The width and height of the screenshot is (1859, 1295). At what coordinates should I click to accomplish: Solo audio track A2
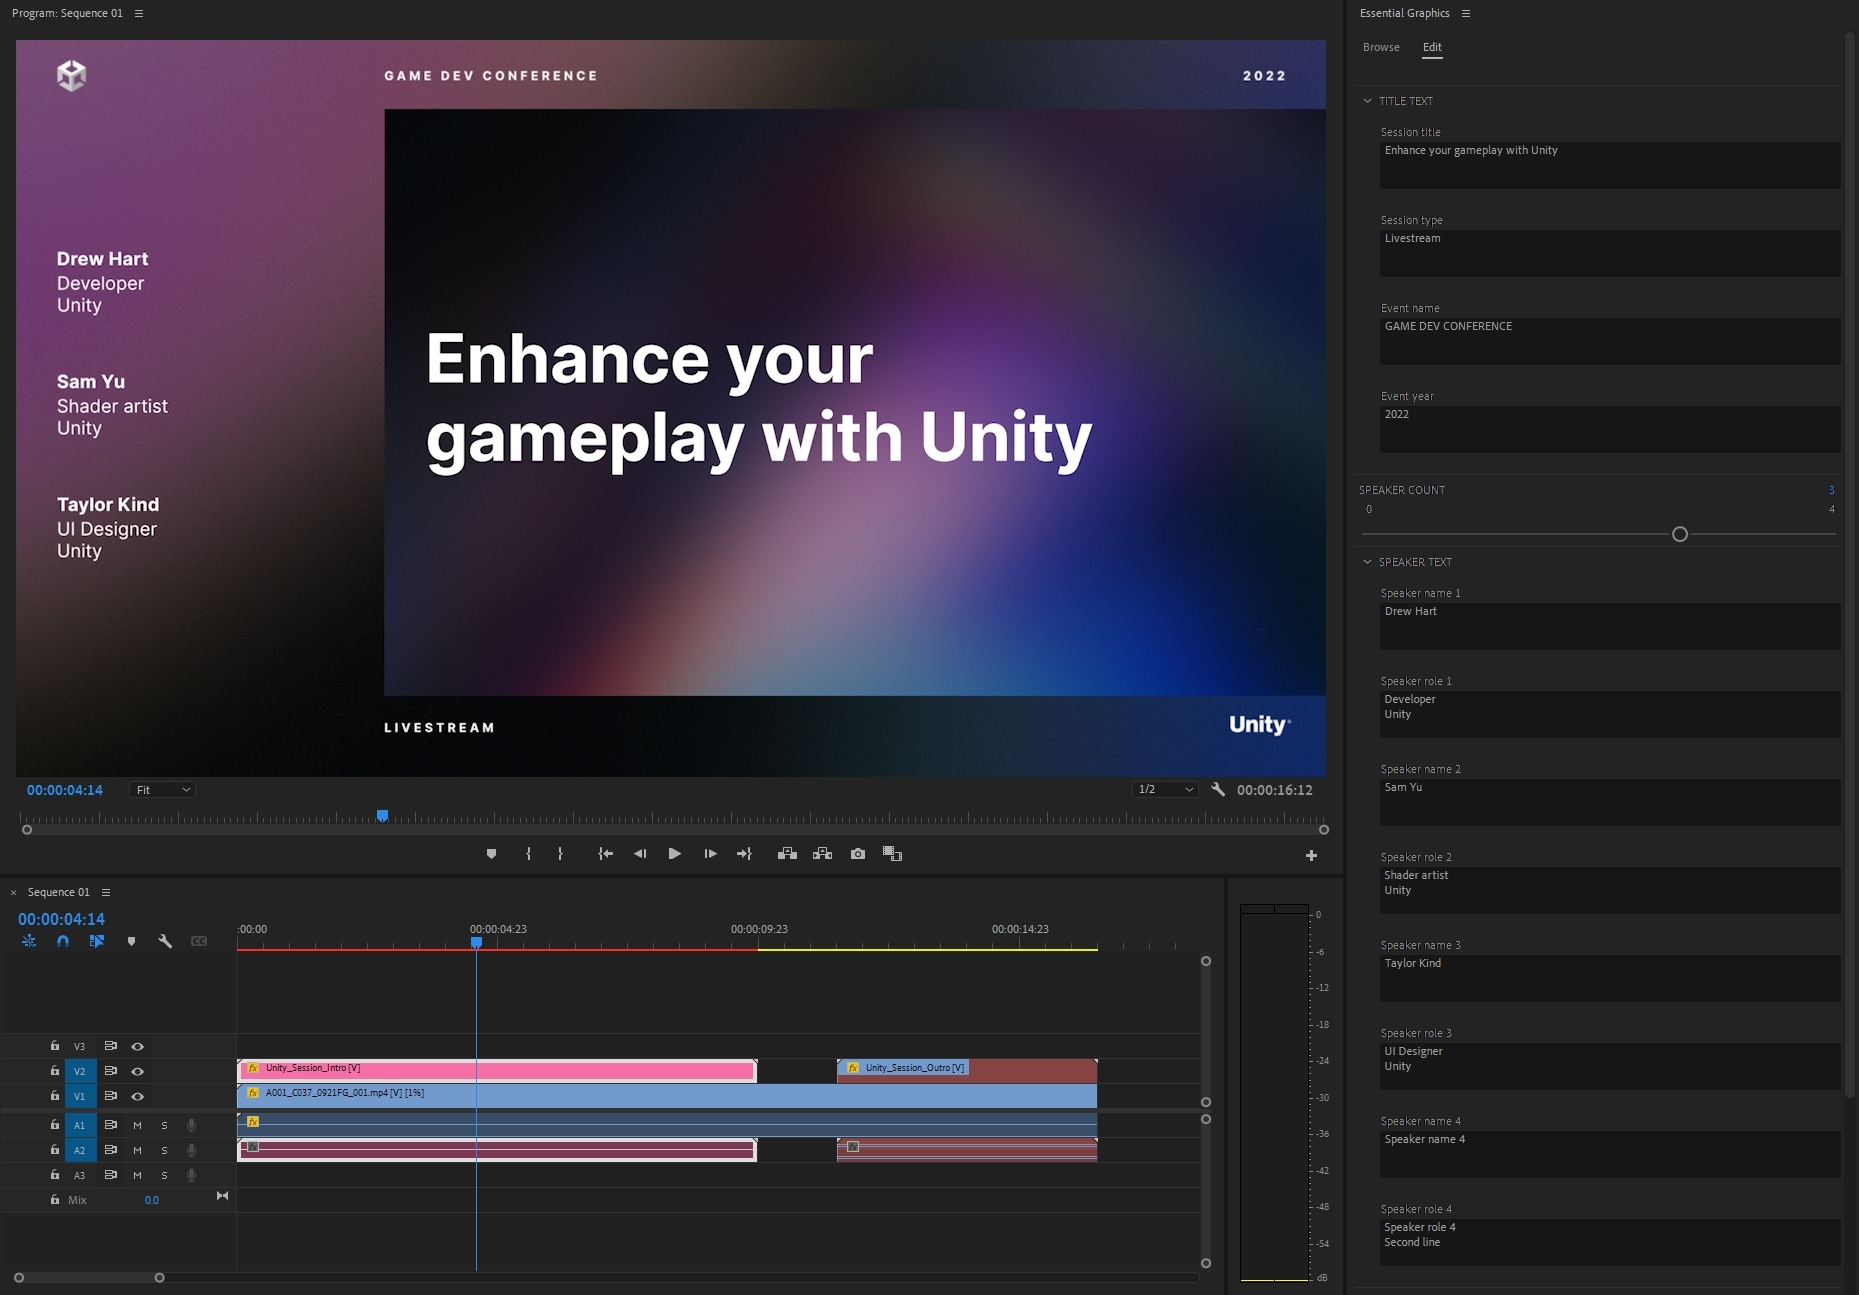point(165,1150)
